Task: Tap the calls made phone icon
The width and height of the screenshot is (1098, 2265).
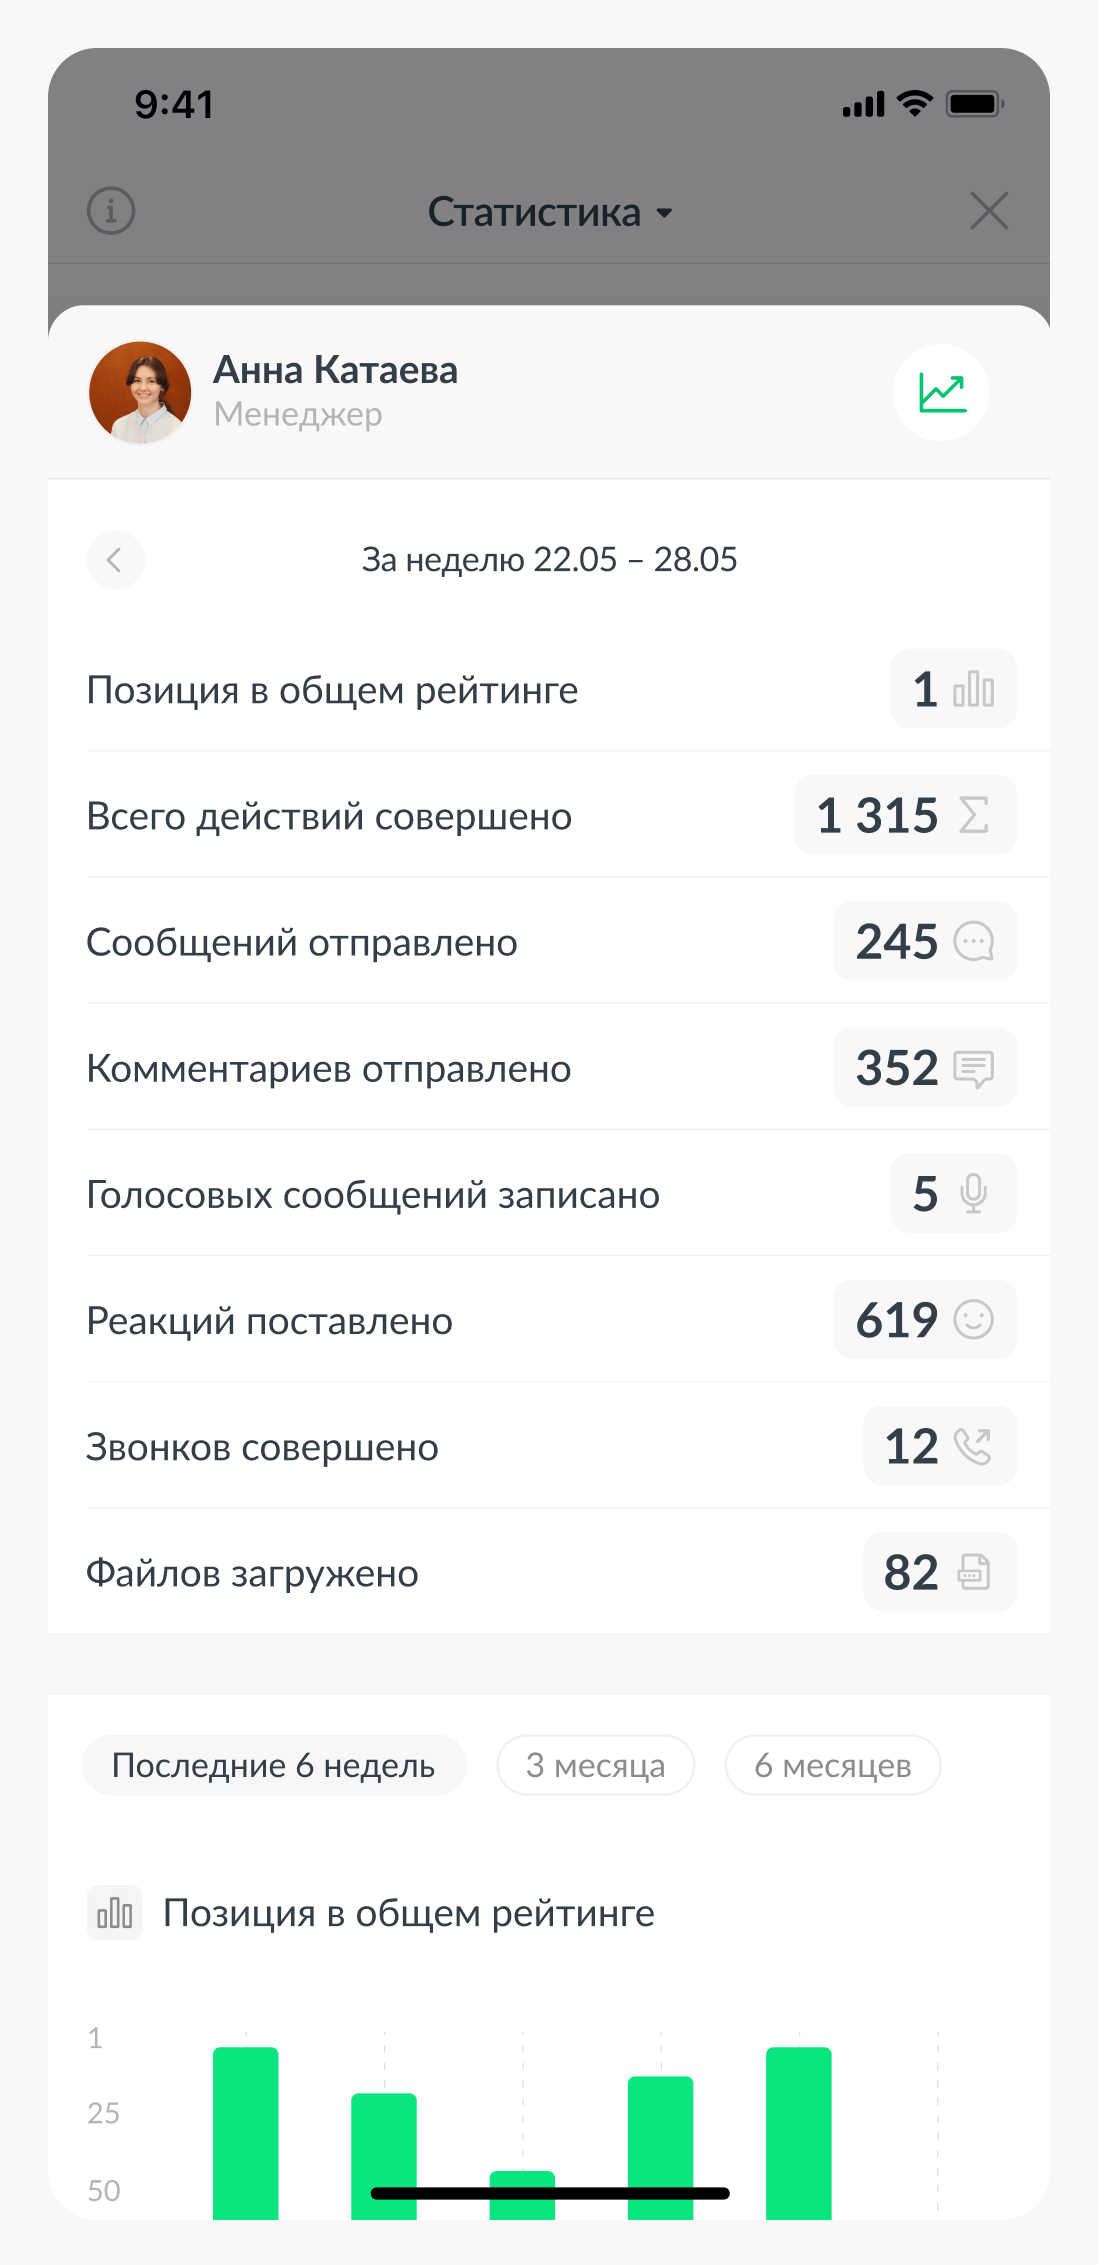Action: [972, 1446]
